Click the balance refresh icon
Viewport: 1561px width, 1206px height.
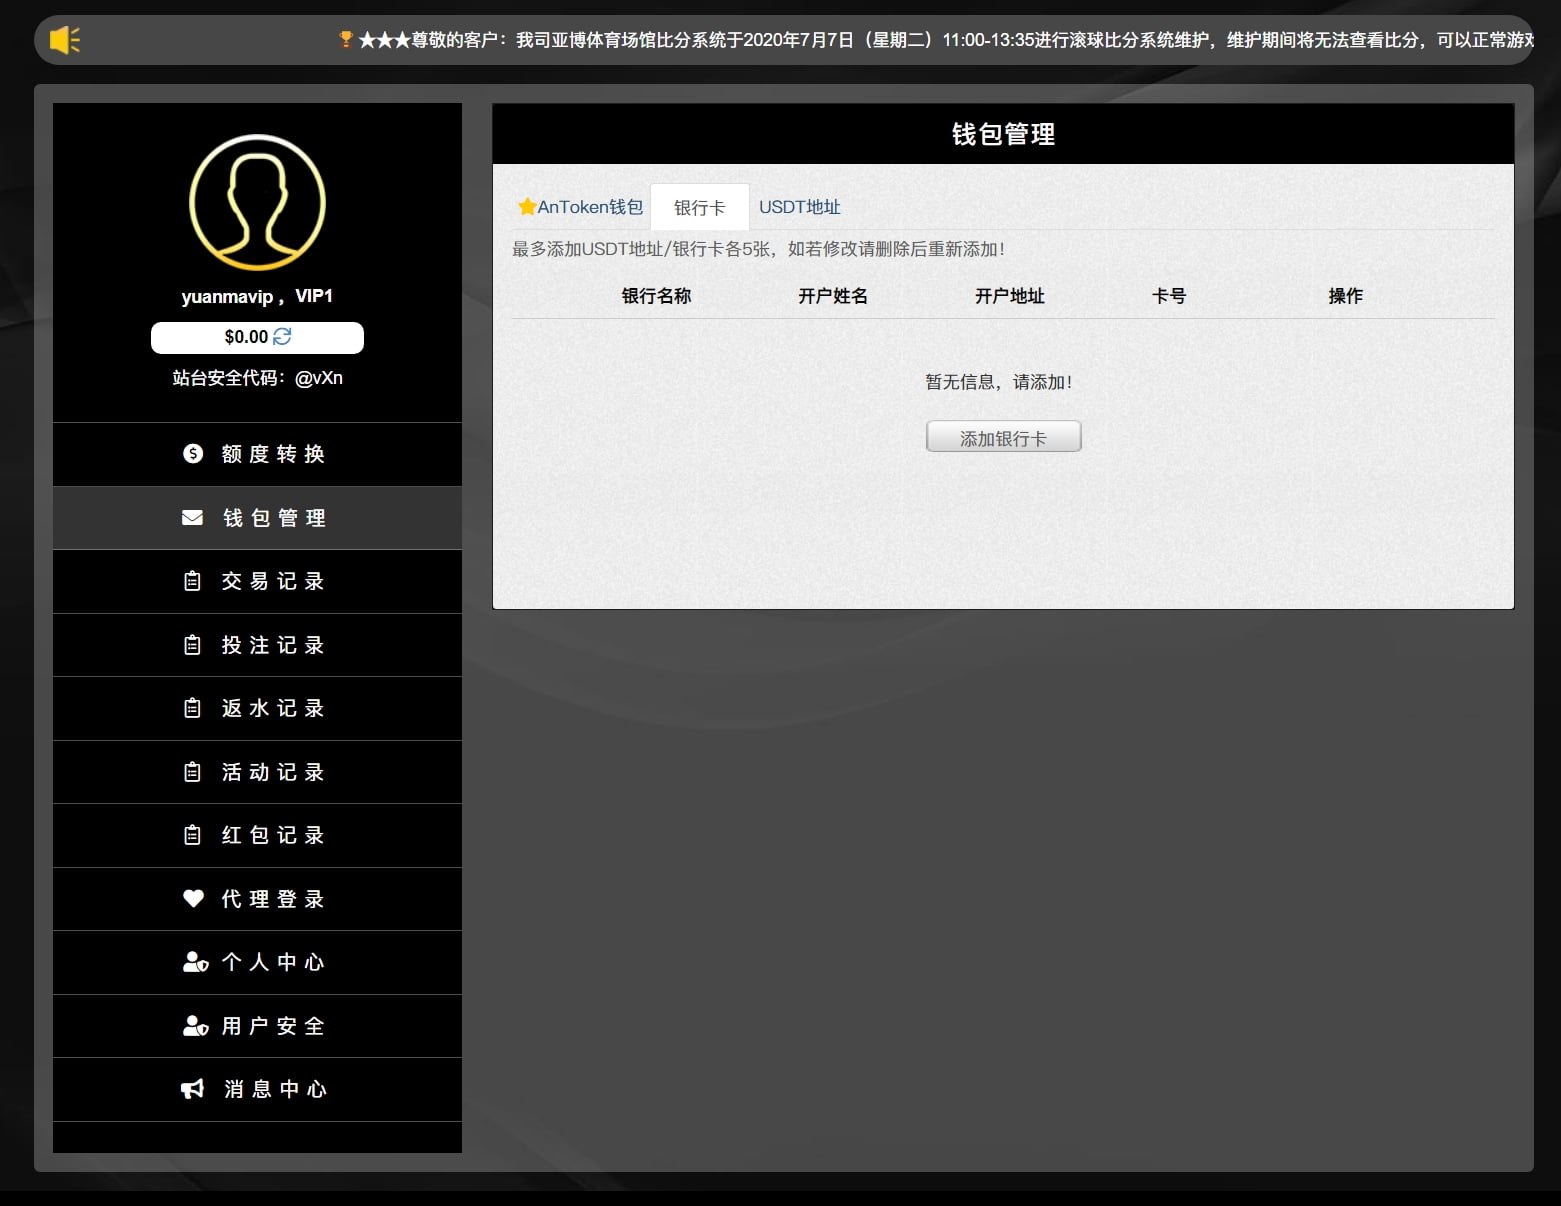point(283,337)
